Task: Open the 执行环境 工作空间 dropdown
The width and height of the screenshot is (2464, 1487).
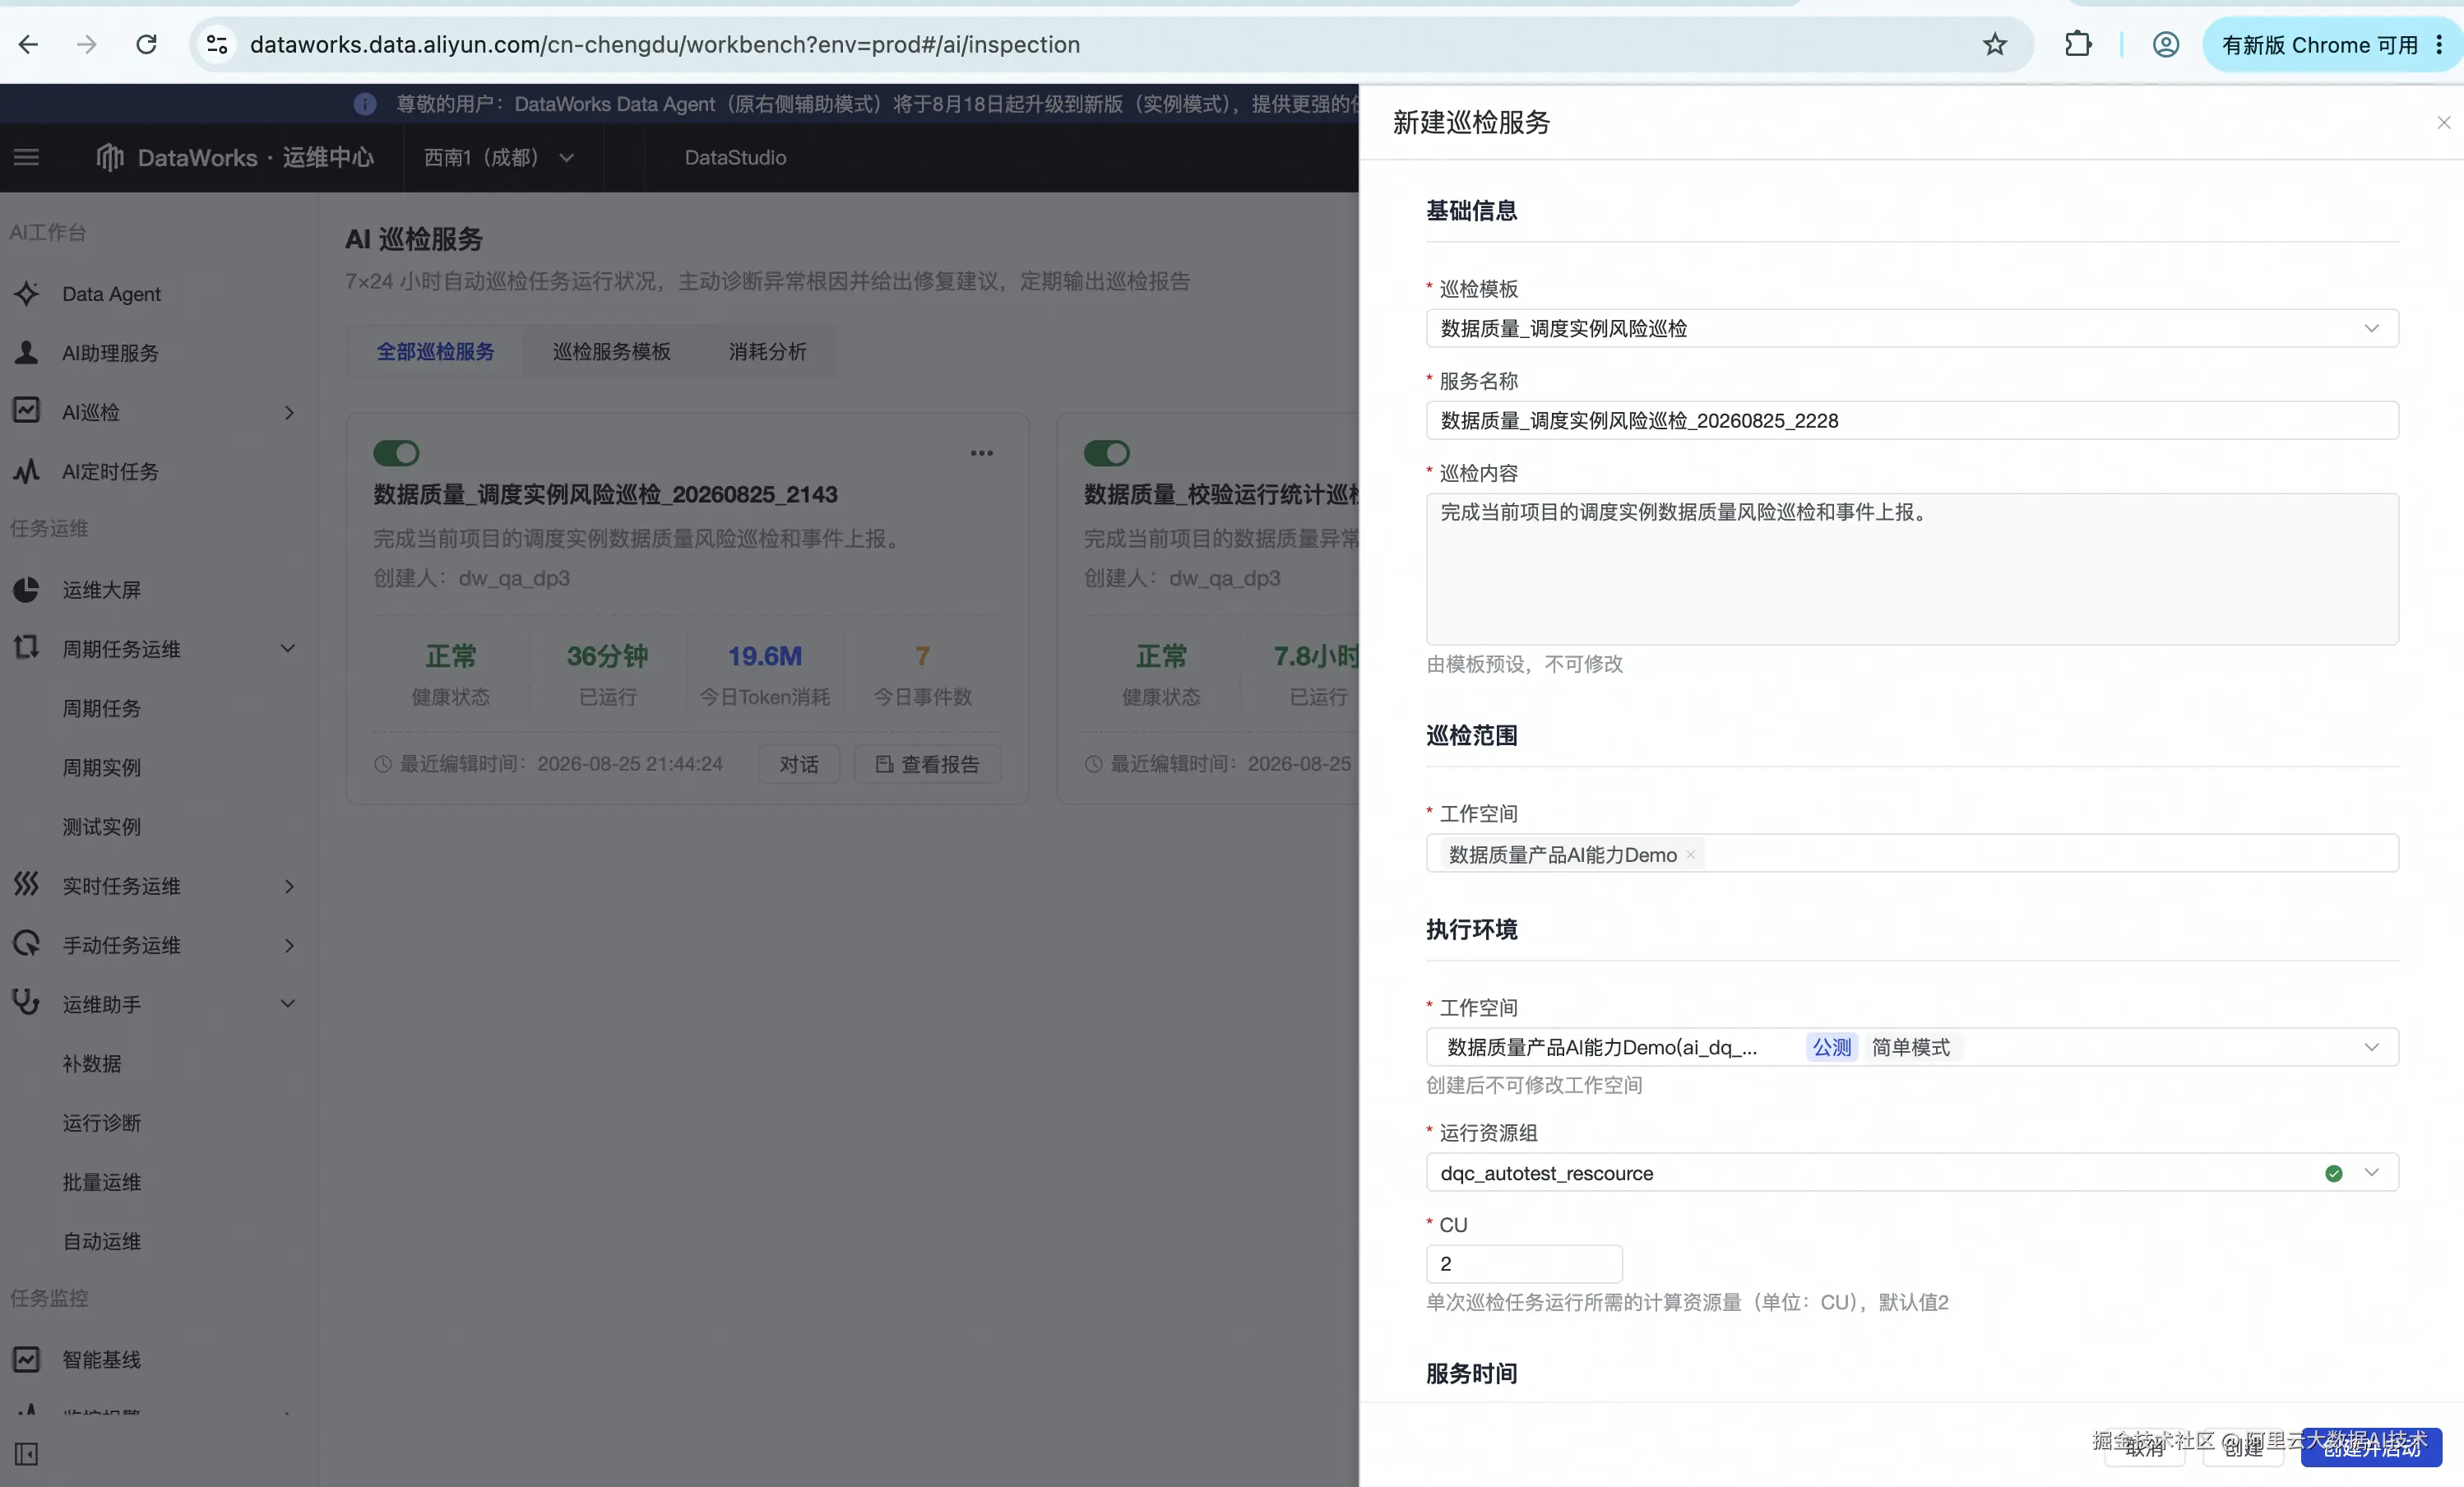Action: pos(1911,1047)
